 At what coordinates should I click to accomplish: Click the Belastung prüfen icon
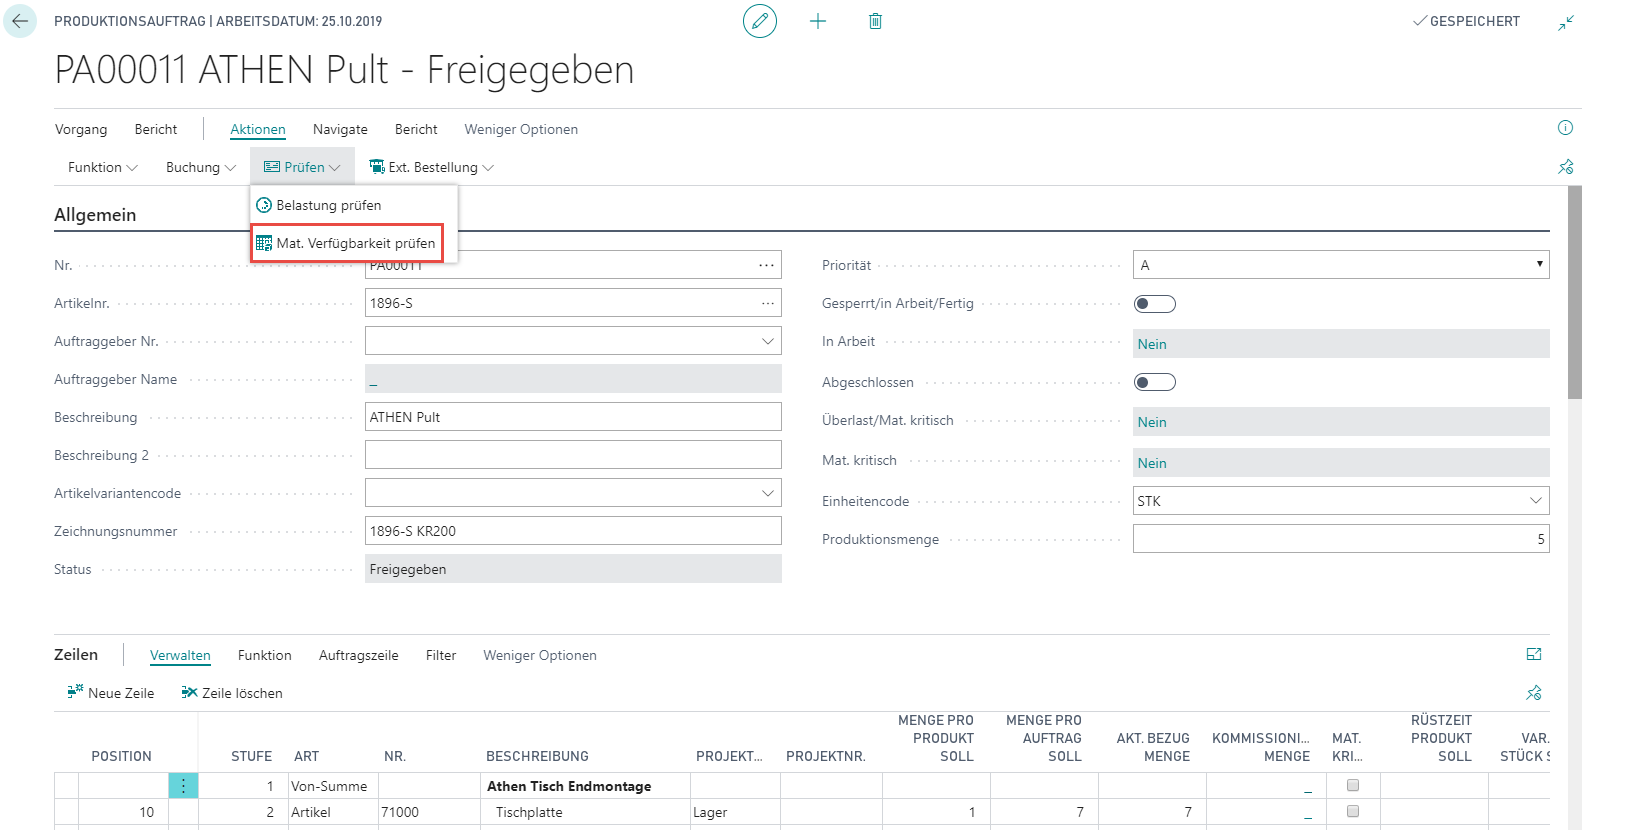pyautogui.click(x=264, y=205)
